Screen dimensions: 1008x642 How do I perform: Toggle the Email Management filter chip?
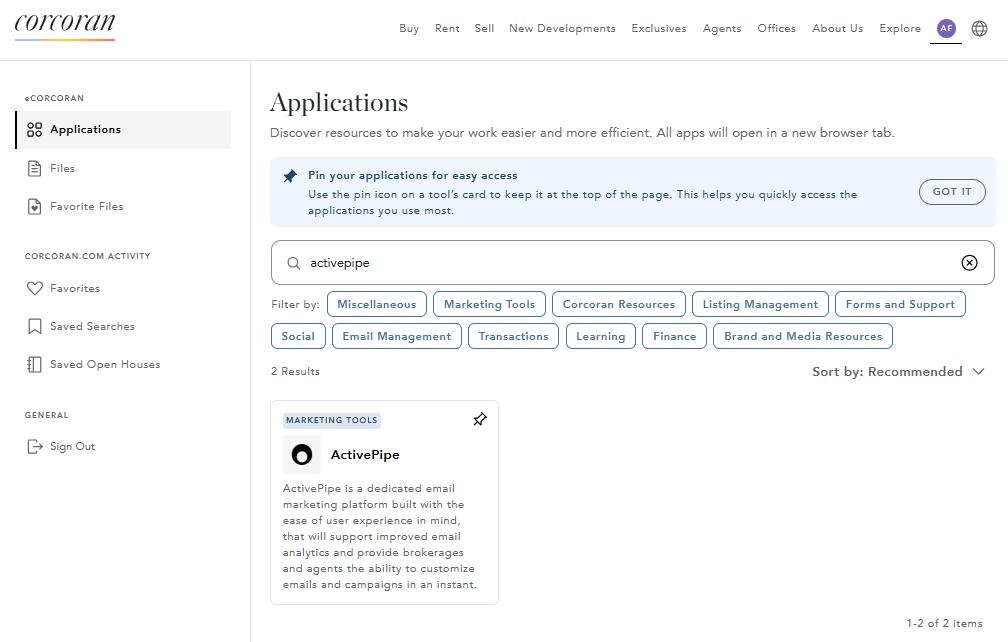click(397, 336)
